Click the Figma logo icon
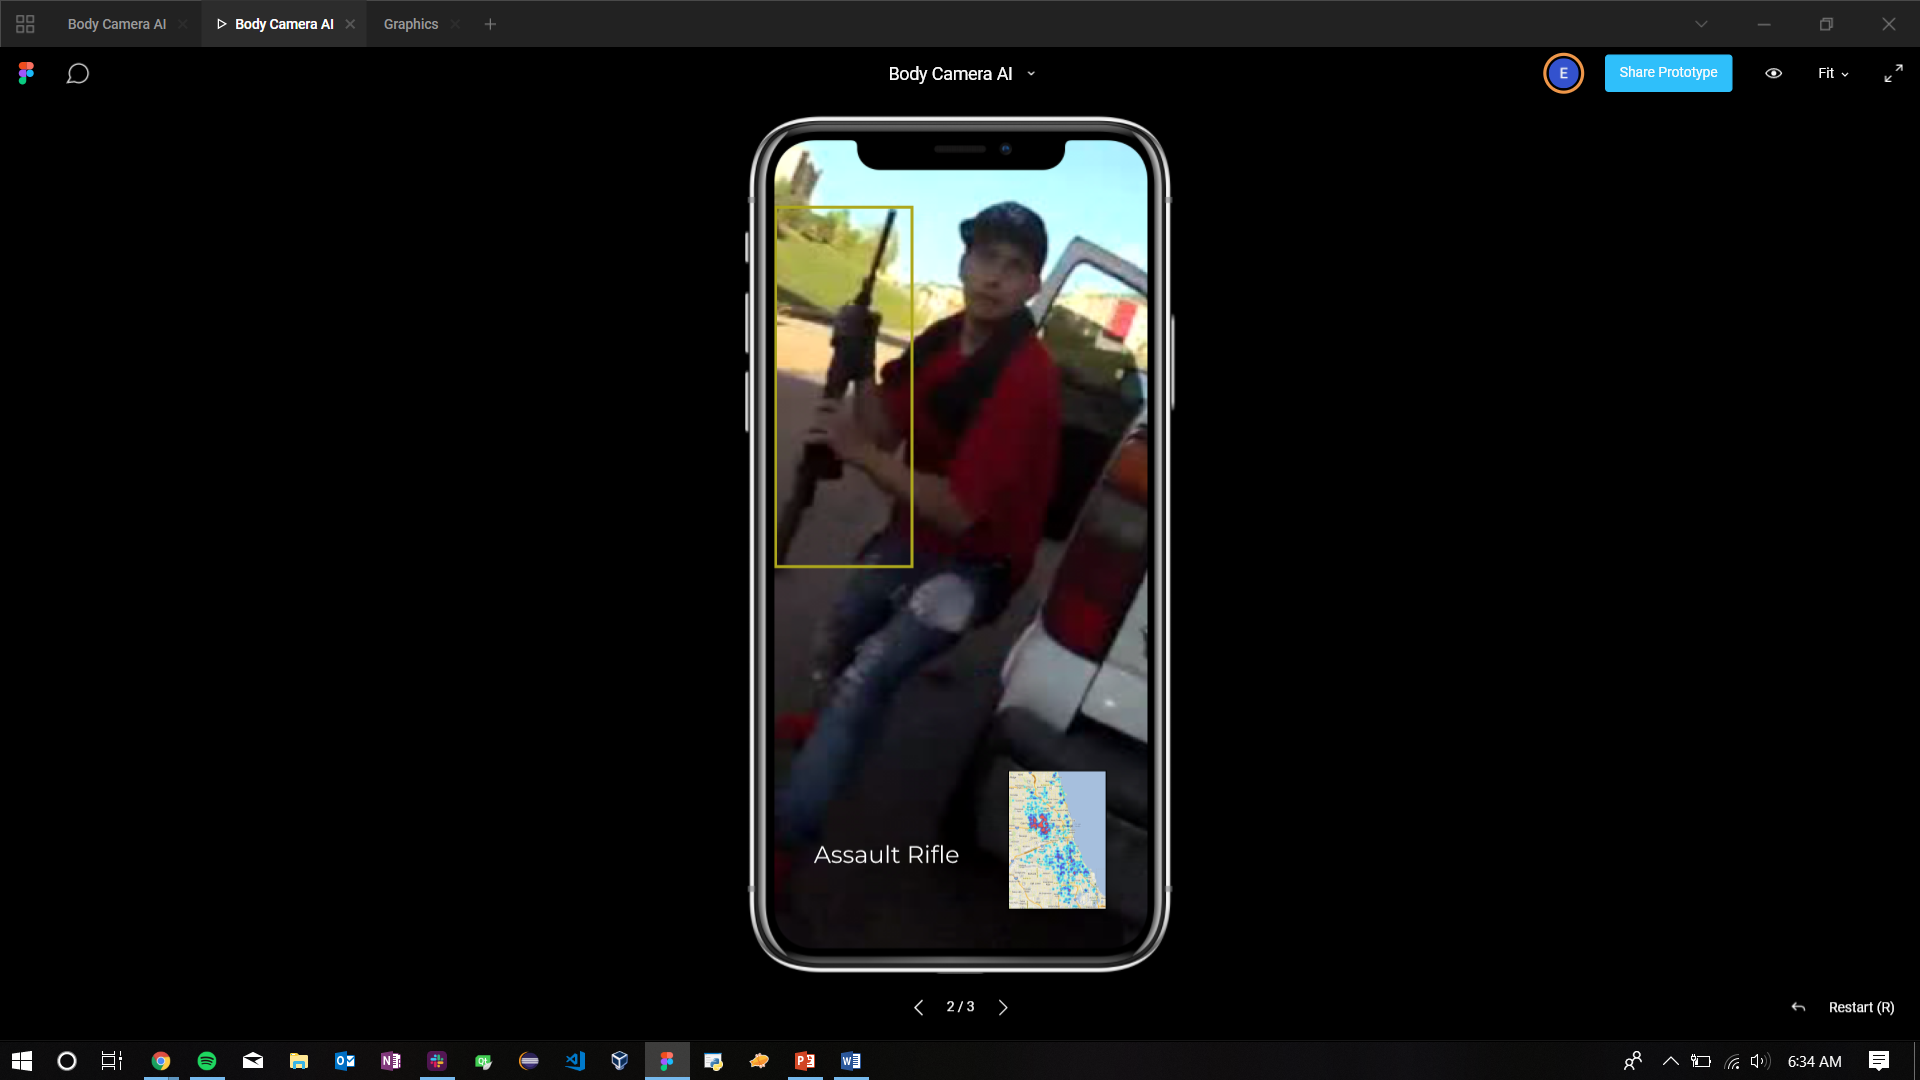The image size is (1920, 1080). (26, 73)
